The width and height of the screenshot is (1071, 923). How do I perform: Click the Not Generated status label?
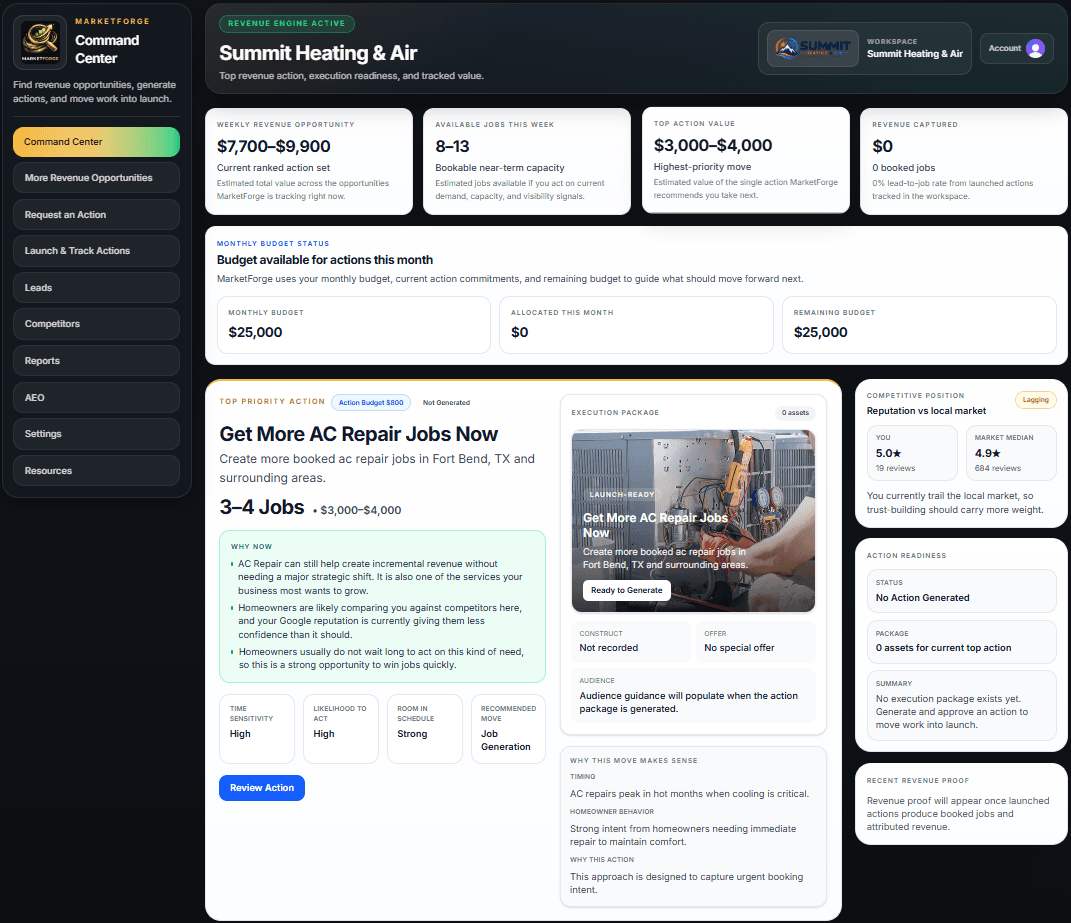pyautogui.click(x=446, y=402)
